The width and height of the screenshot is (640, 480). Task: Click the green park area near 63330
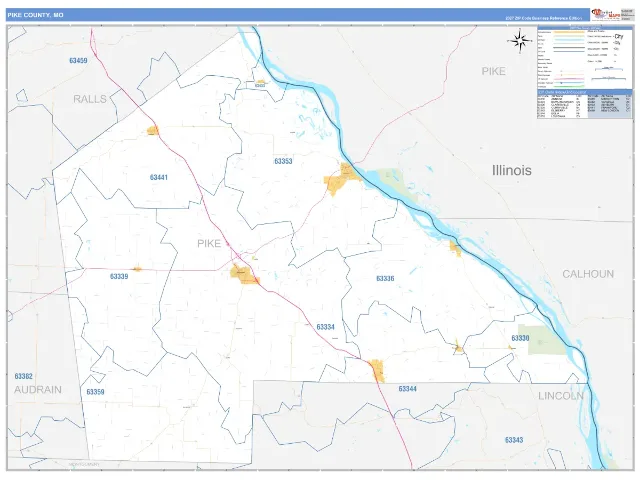pos(543,340)
